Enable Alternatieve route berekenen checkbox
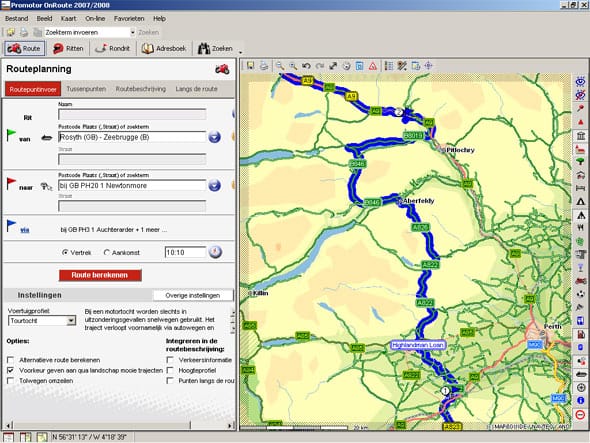Screen dimensions: 590x443 coord(11,360)
